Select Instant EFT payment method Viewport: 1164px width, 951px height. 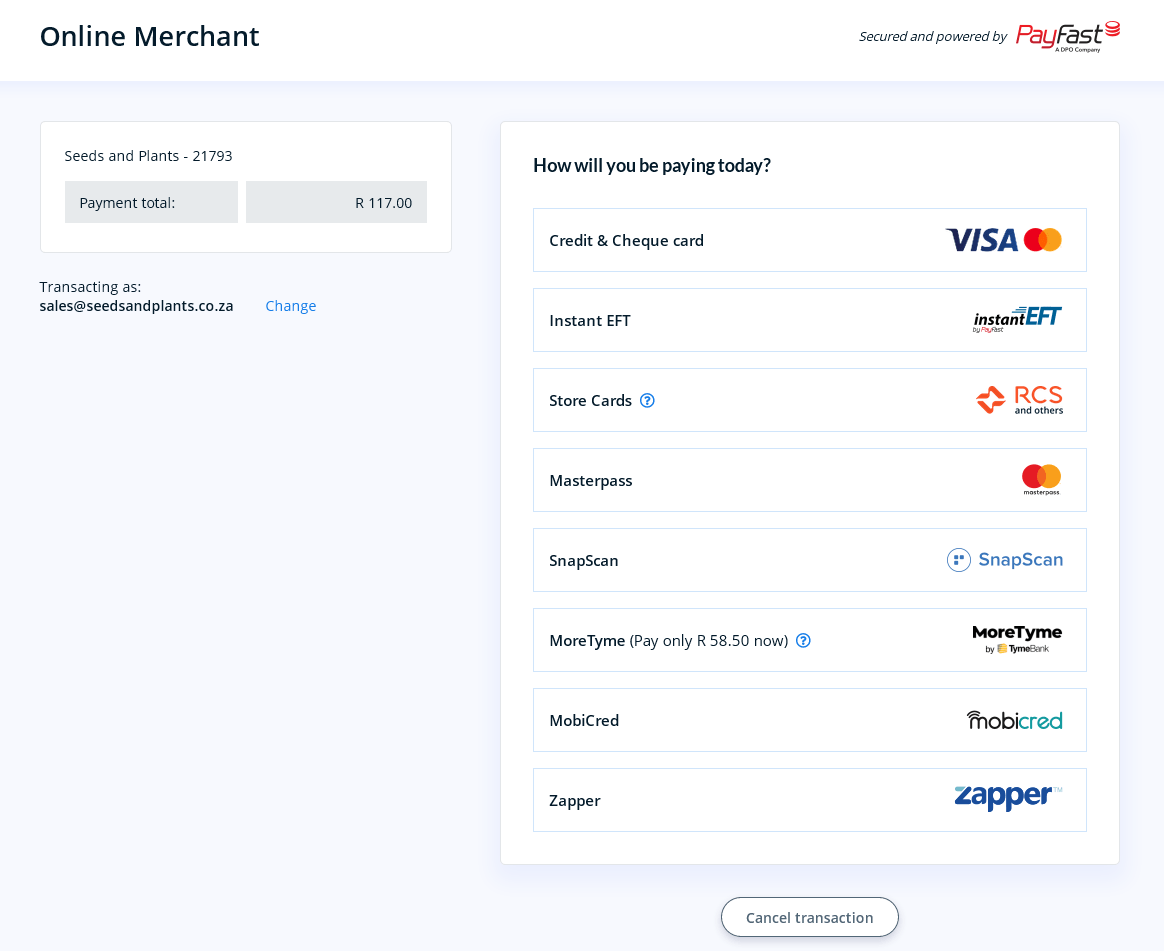click(809, 320)
